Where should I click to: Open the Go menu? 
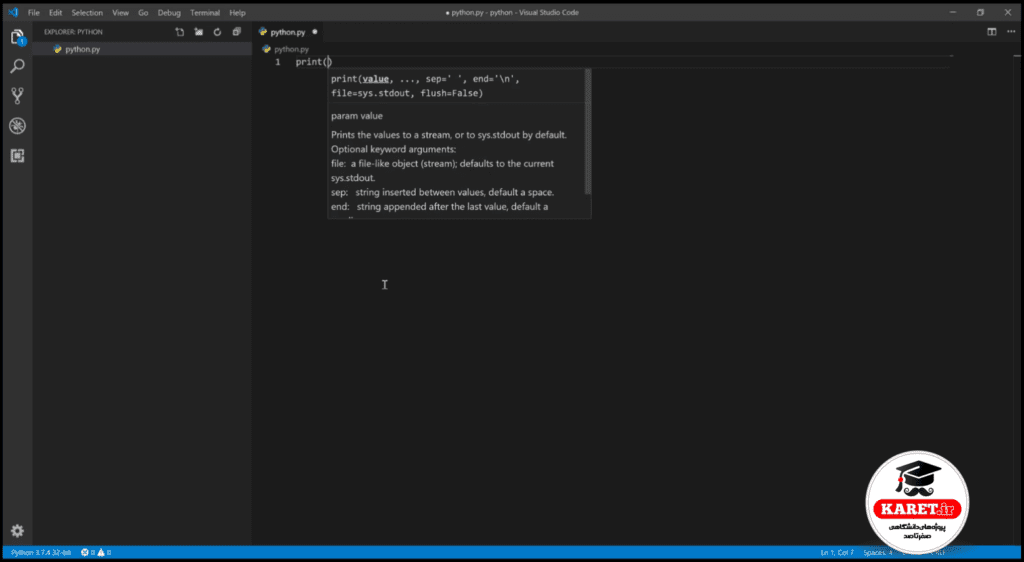(x=143, y=12)
